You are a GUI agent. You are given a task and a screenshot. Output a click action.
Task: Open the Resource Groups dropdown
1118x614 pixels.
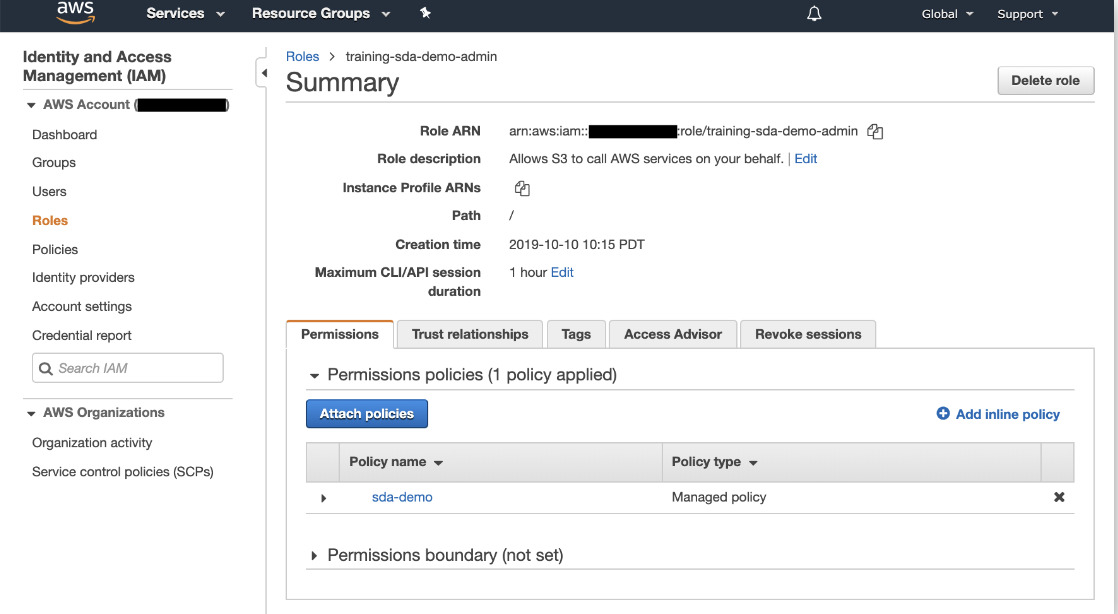(321, 14)
